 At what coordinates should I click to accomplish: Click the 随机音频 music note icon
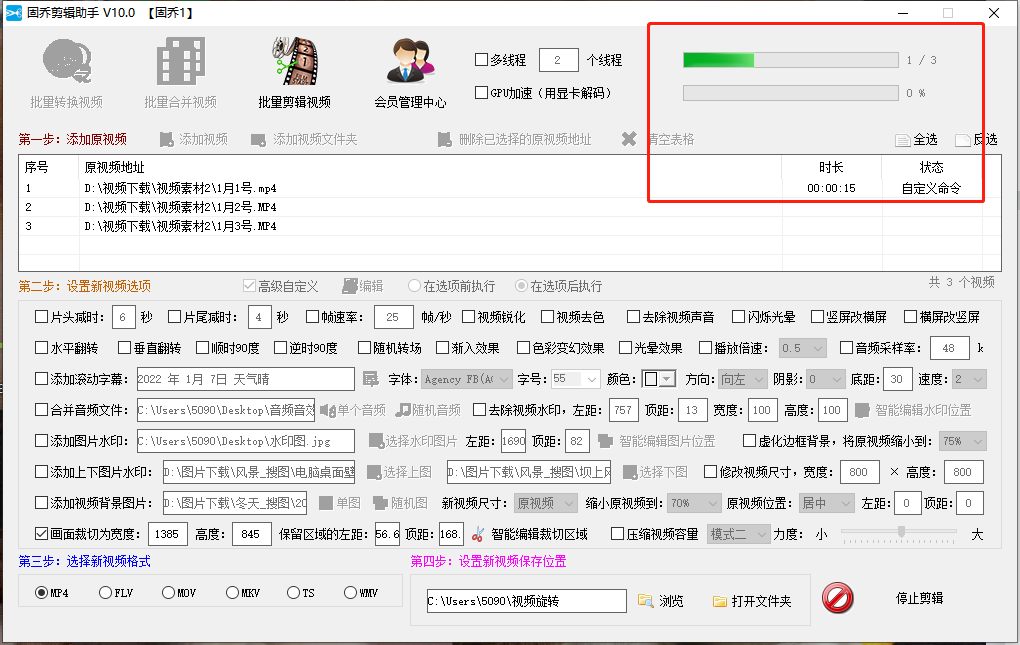coord(403,410)
